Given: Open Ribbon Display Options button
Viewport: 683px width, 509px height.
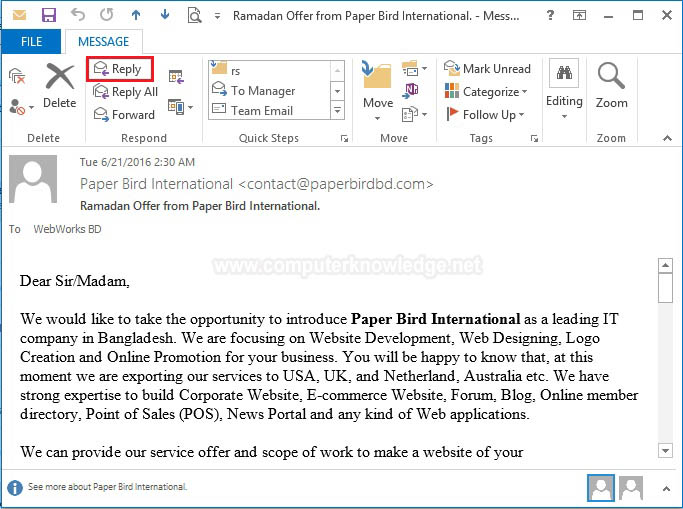Looking at the screenshot, I should pos(579,16).
